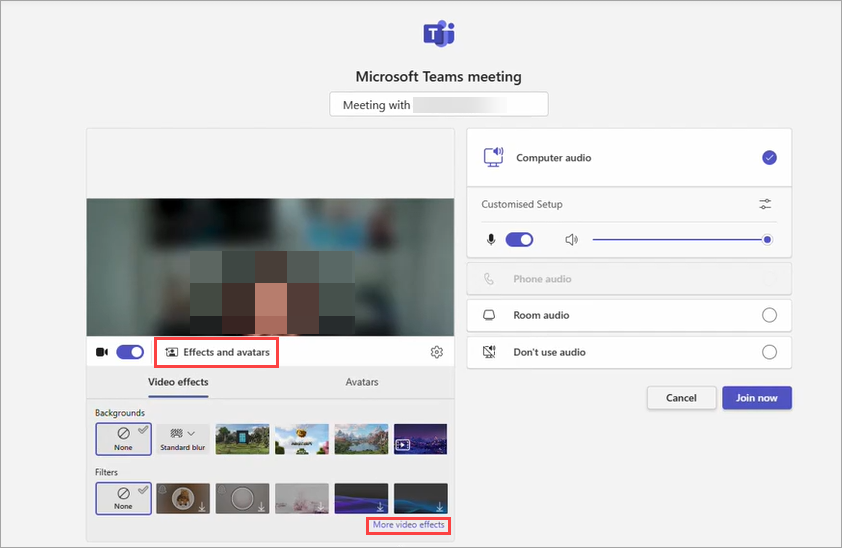Open device settings gear icon
The height and width of the screenshot is (548, 842).
pyautogui.click(x=437, y=352)
